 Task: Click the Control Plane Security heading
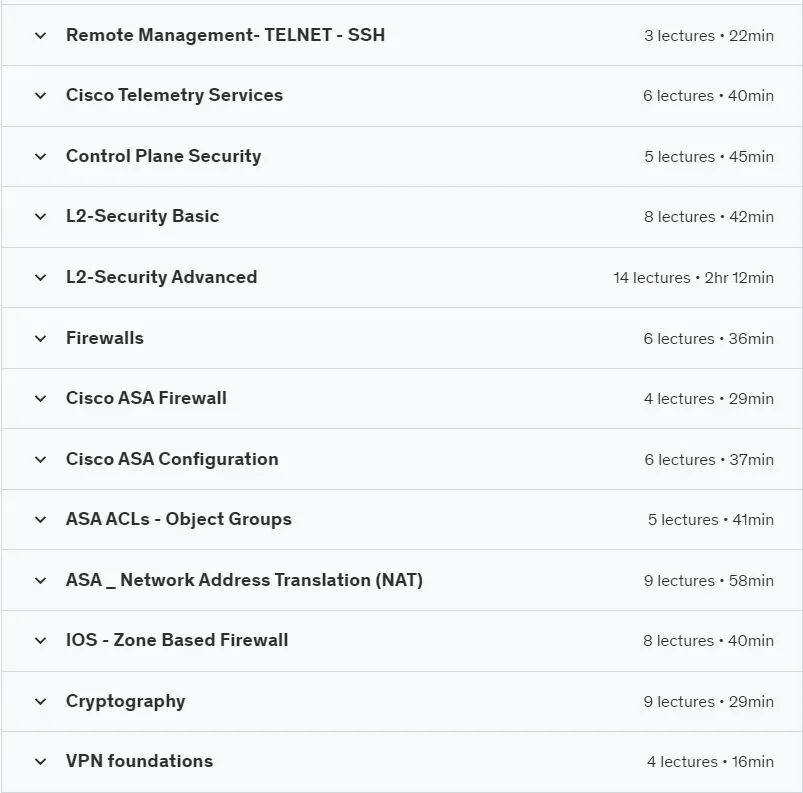coord(164,156)
